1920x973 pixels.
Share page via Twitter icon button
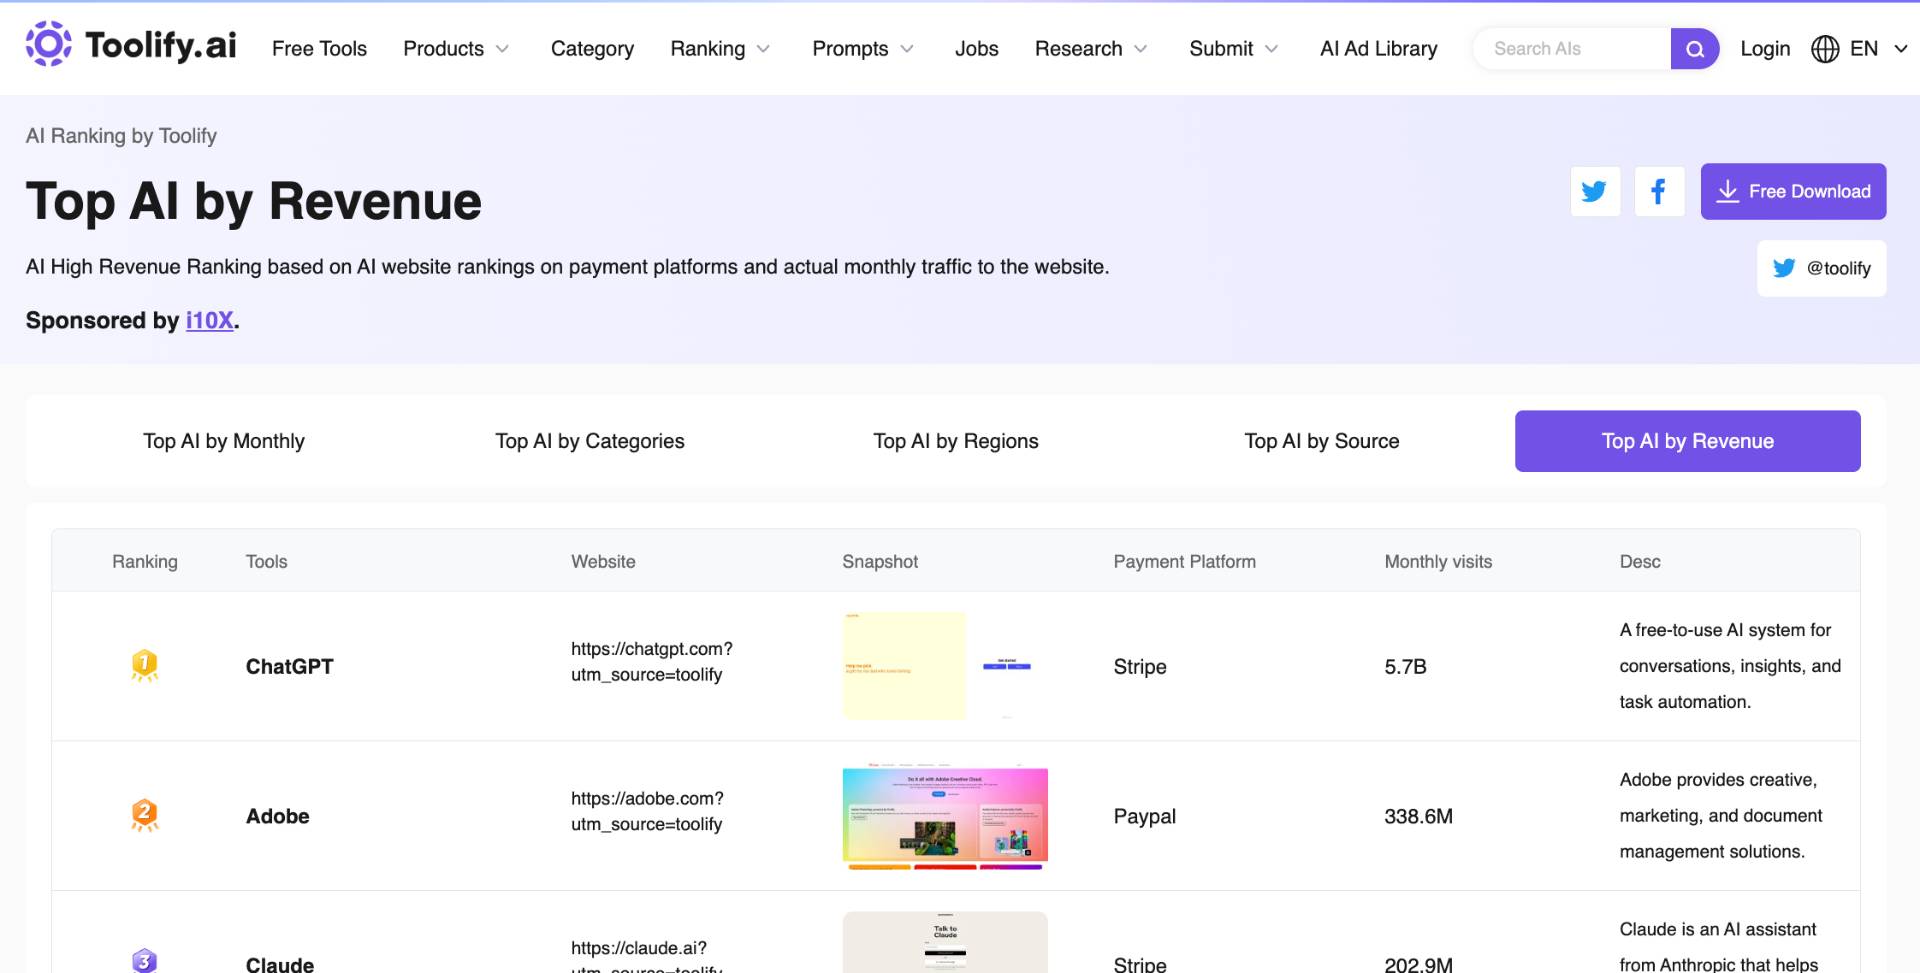1595,191
